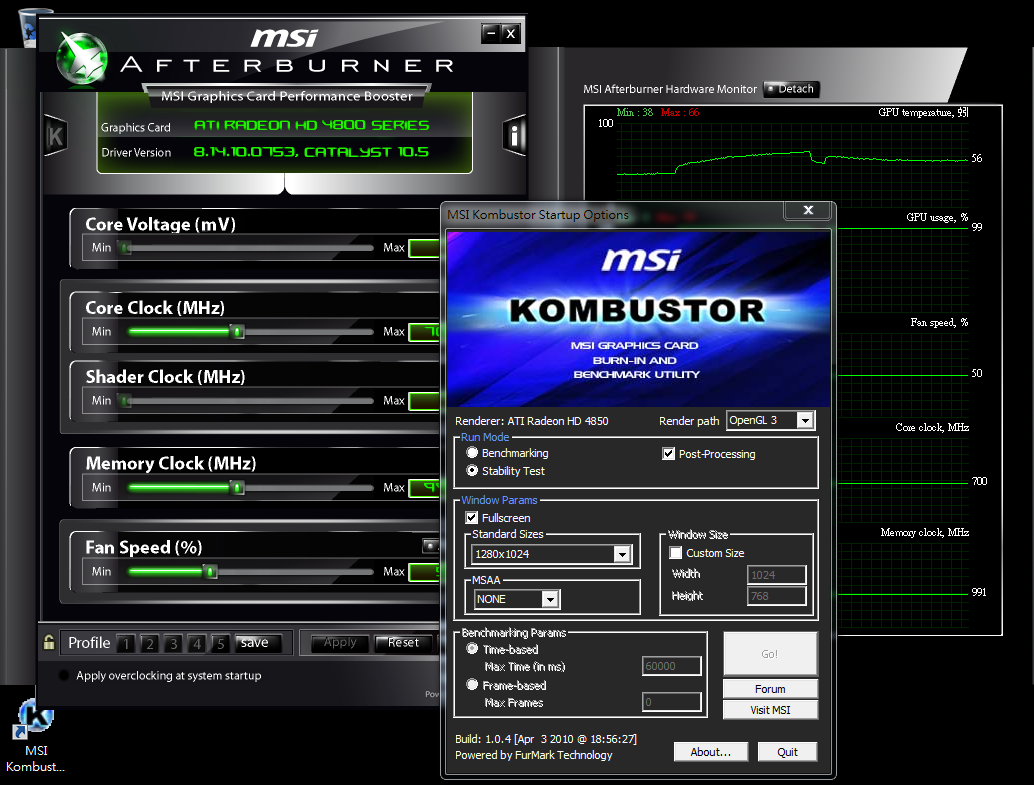Click the Visit MSI button
This screenshot has height=785, width=1034.
click(770, 710)
